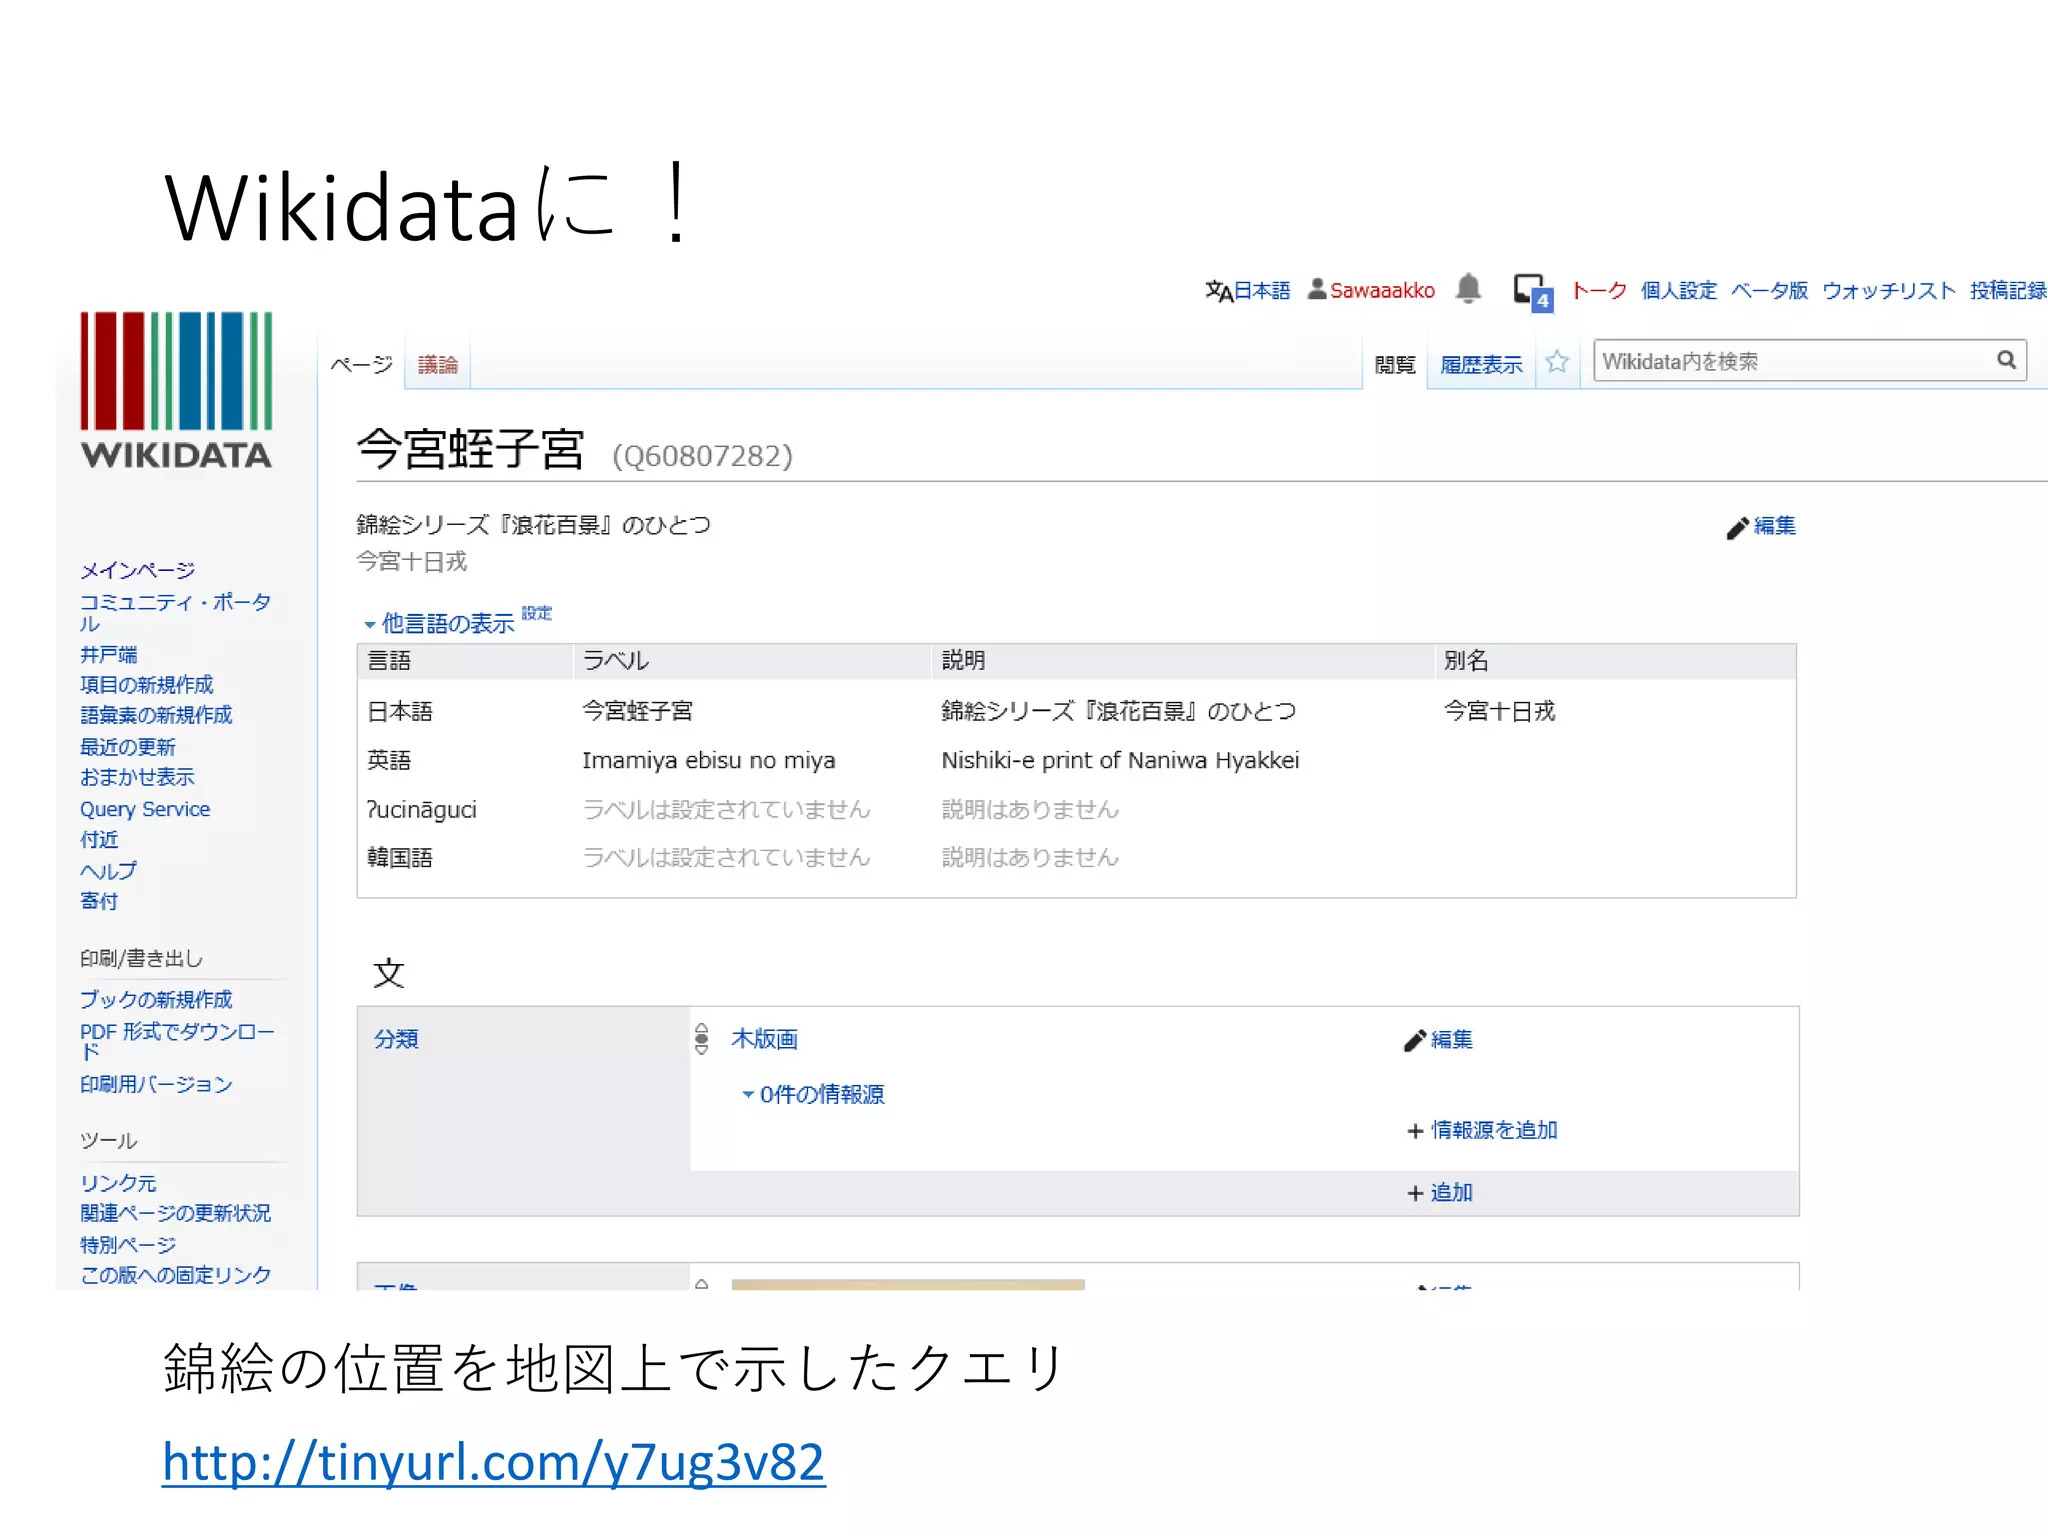Image resolution: width=2048 pixels, height=1536 pixels.
Task: Click the description Nishiki-e print of Naniwa Hyakkei
Action: [x=1120, y=760]
